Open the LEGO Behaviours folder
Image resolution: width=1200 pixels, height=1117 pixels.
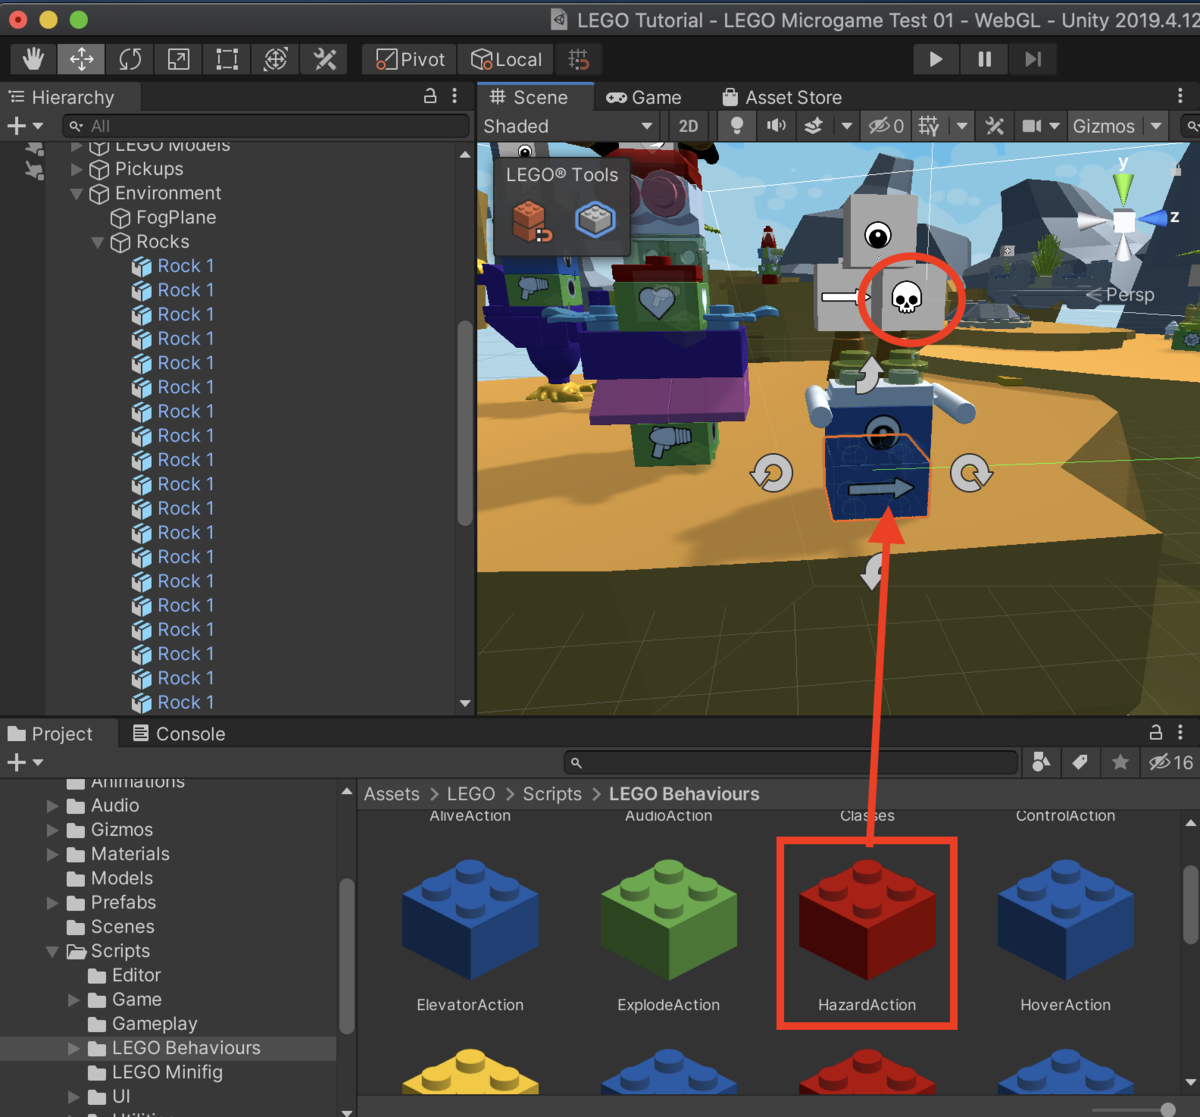[x=186, y=1048]
